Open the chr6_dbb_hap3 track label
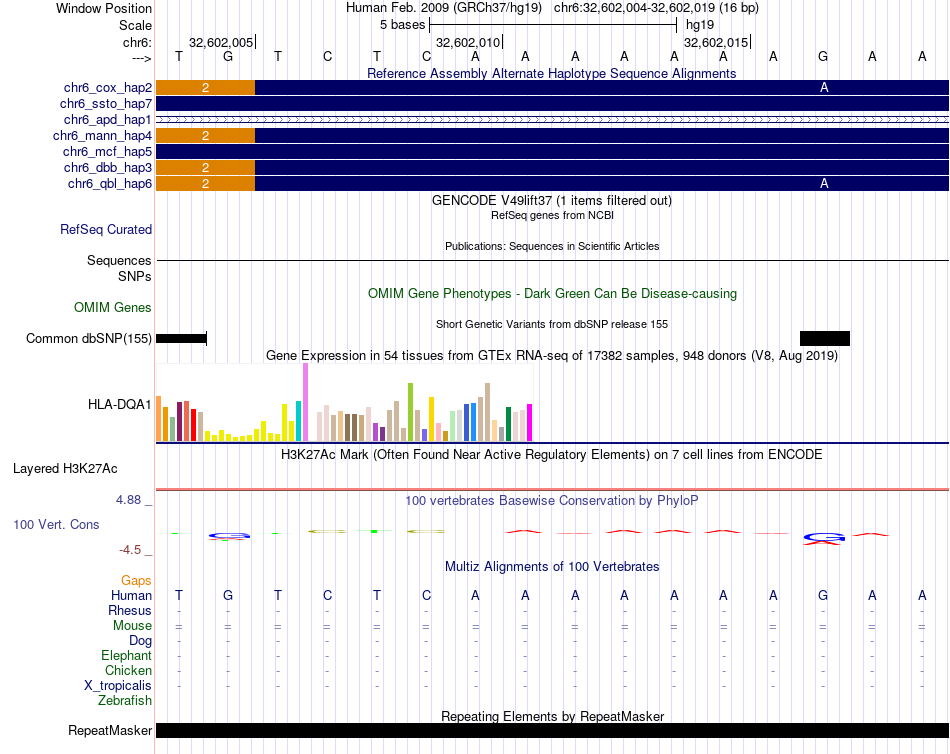950x754 pixels. [108, 167]
